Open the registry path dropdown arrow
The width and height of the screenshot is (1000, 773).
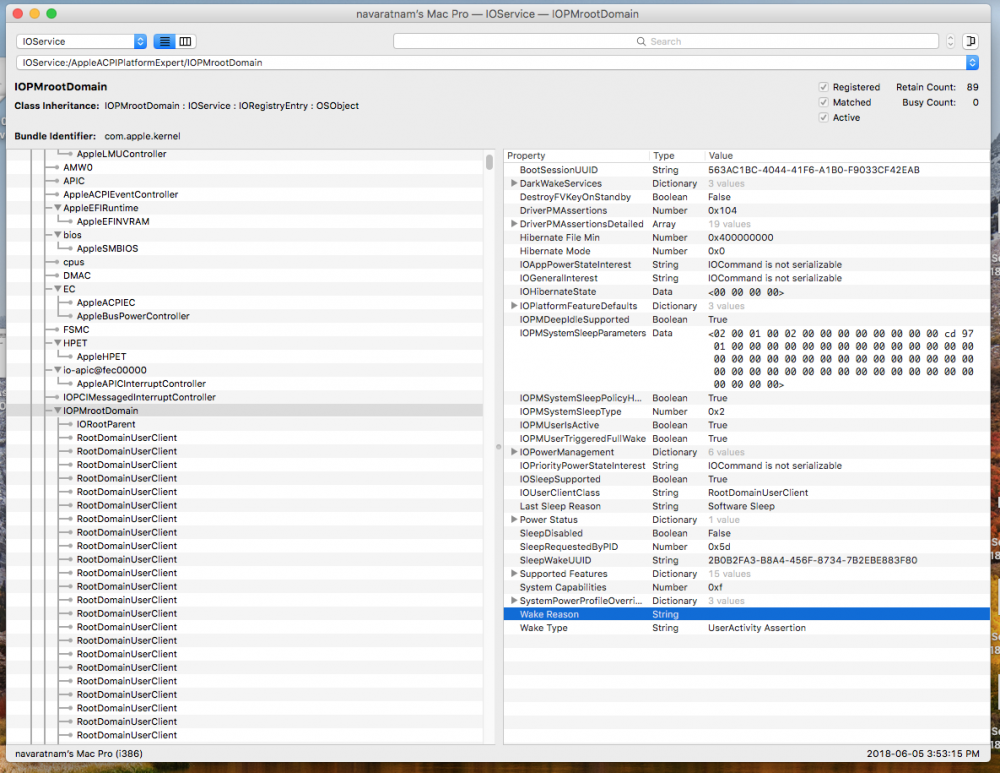pos(972,63)
